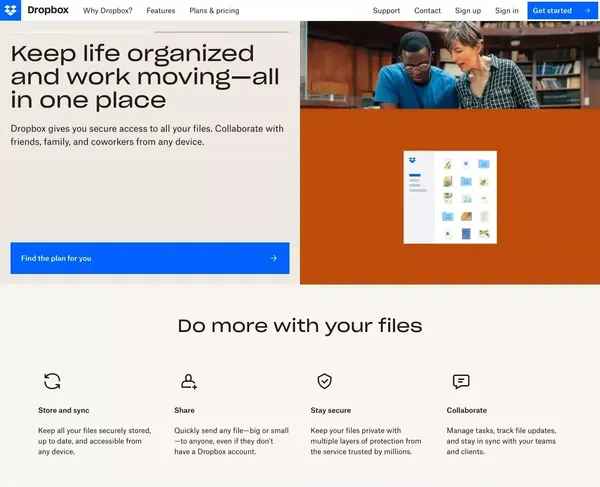Click the Store and sync heading
This screenshot has width=600, height=487.
coord(64,410)
